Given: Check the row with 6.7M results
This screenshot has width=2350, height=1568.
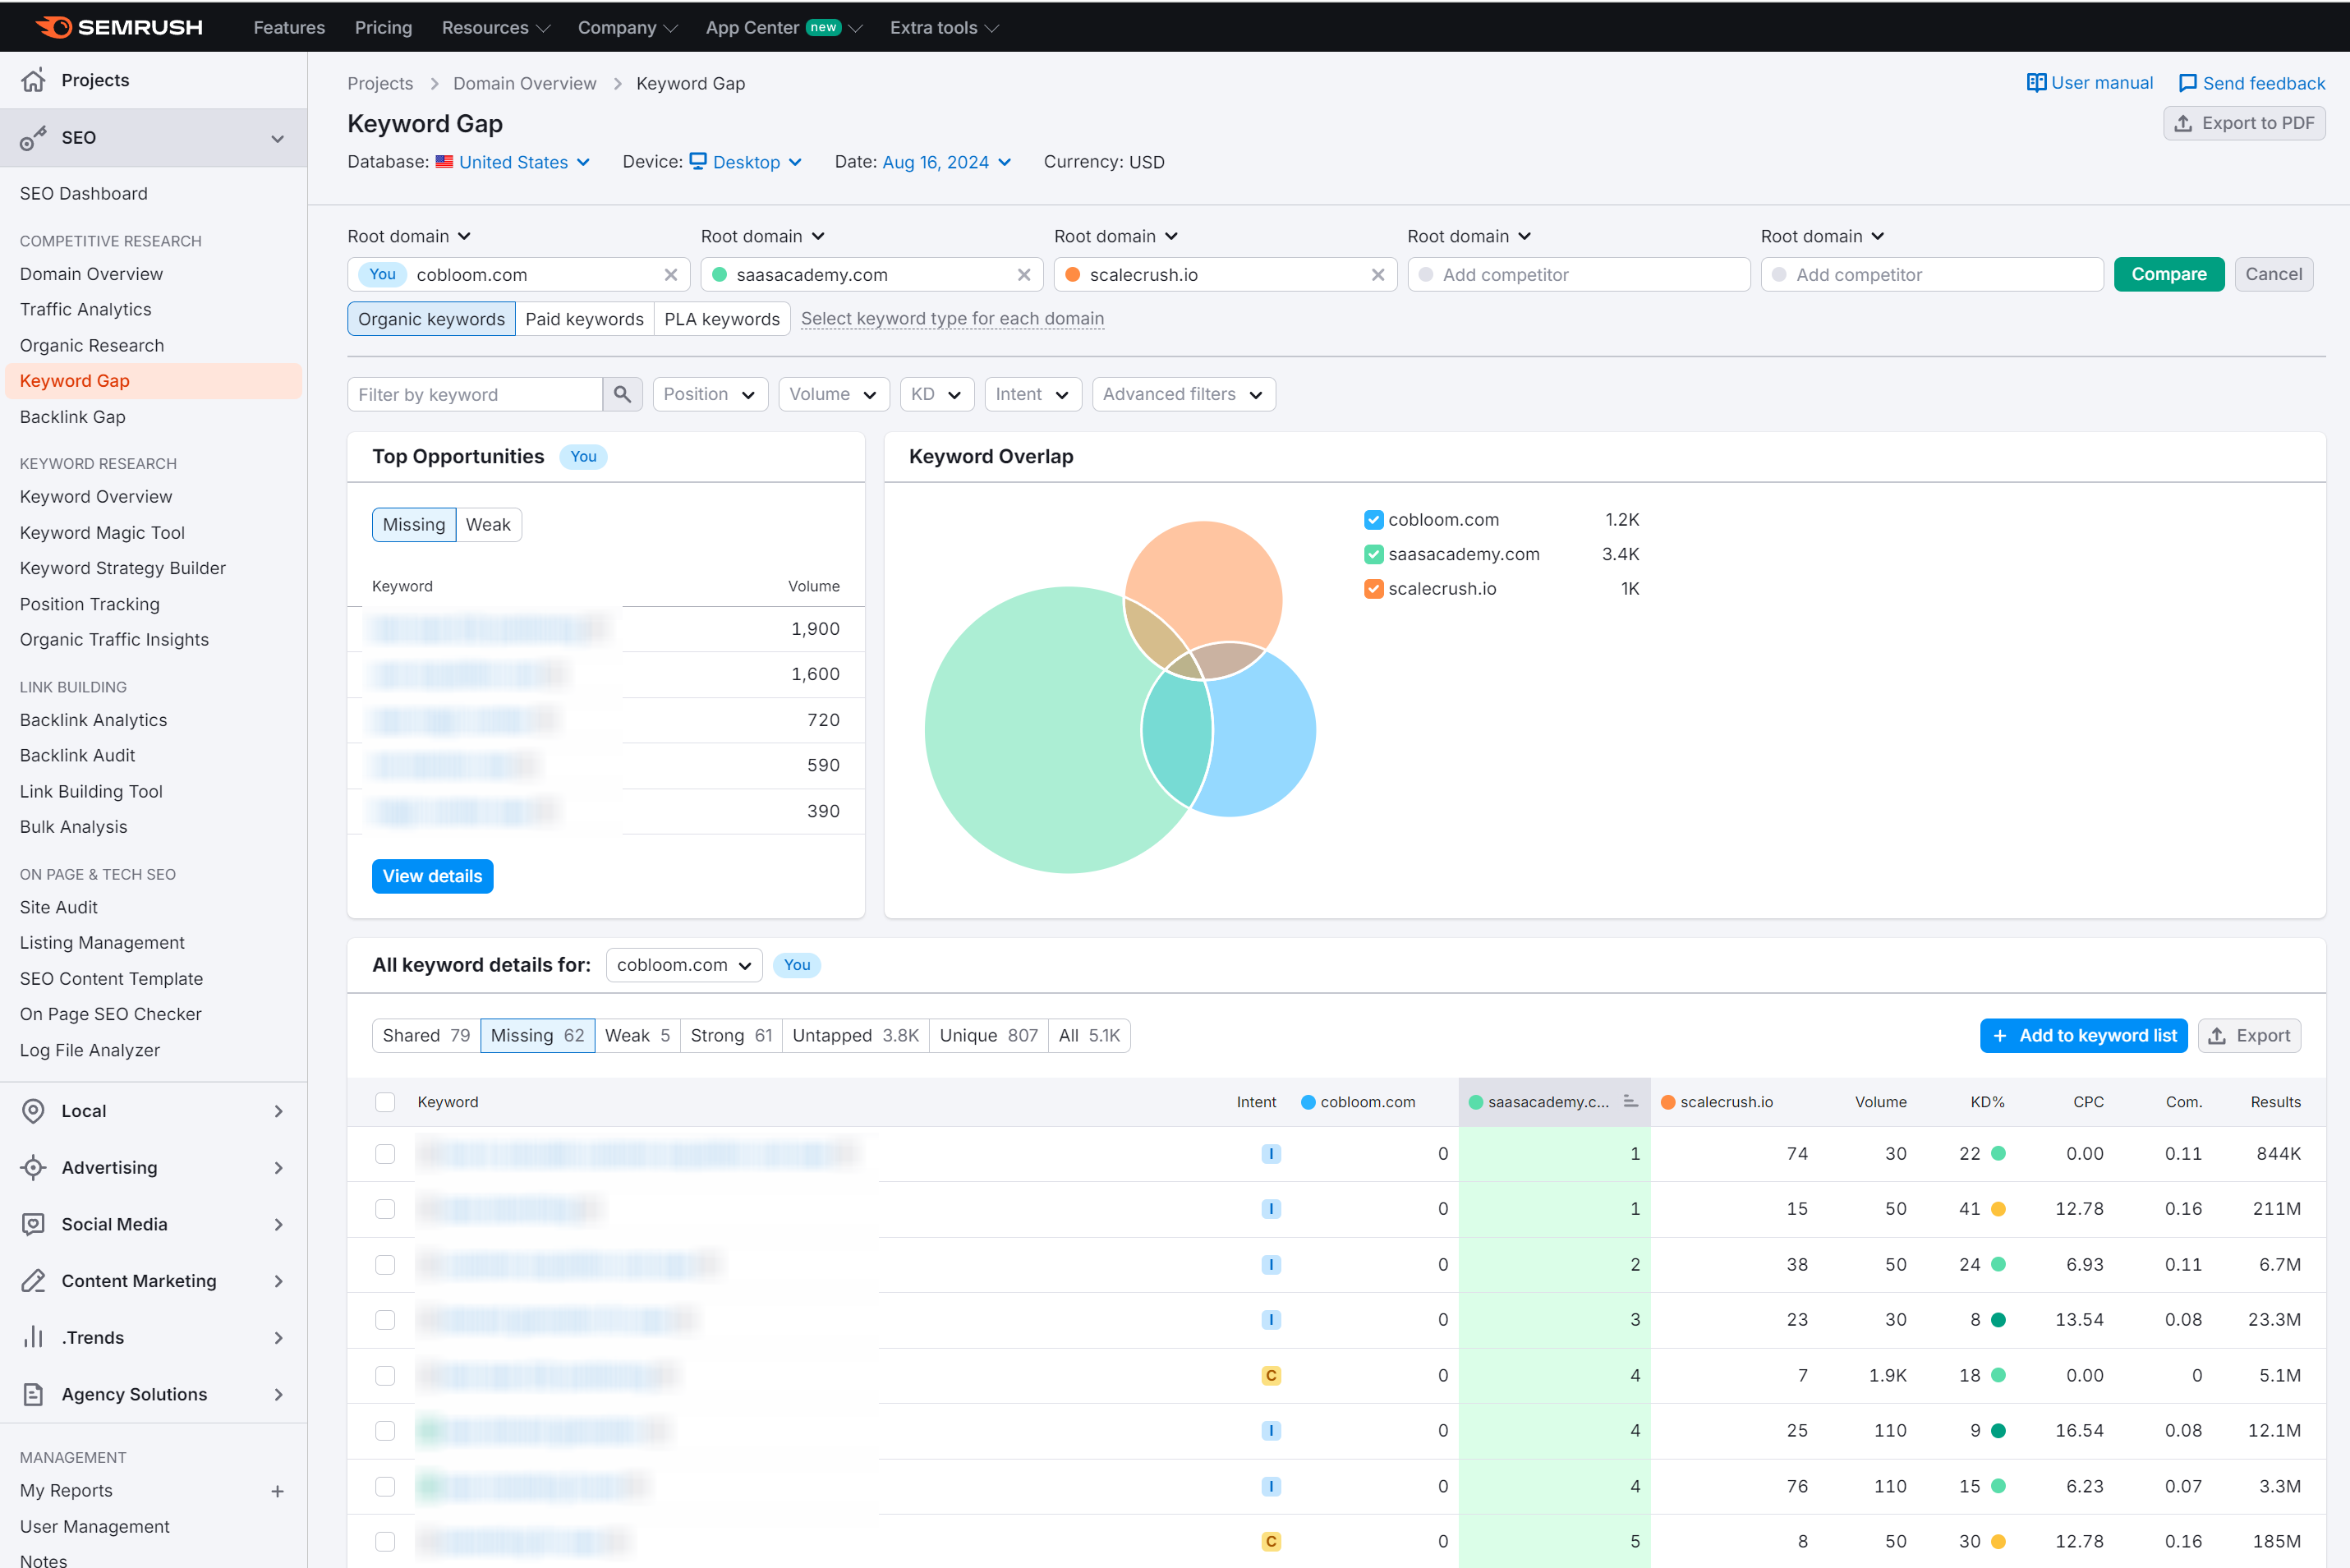Looking at the screenshot, I should [x=385, y=1264].
